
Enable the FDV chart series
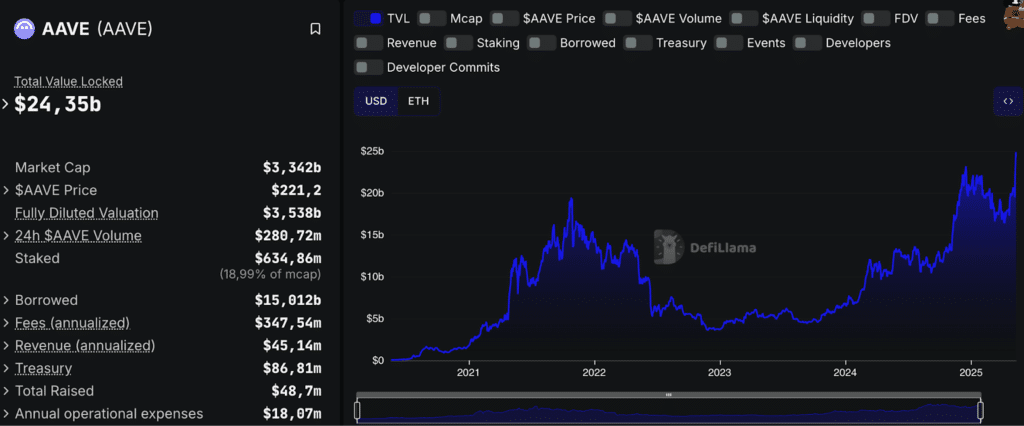point(876,18)
